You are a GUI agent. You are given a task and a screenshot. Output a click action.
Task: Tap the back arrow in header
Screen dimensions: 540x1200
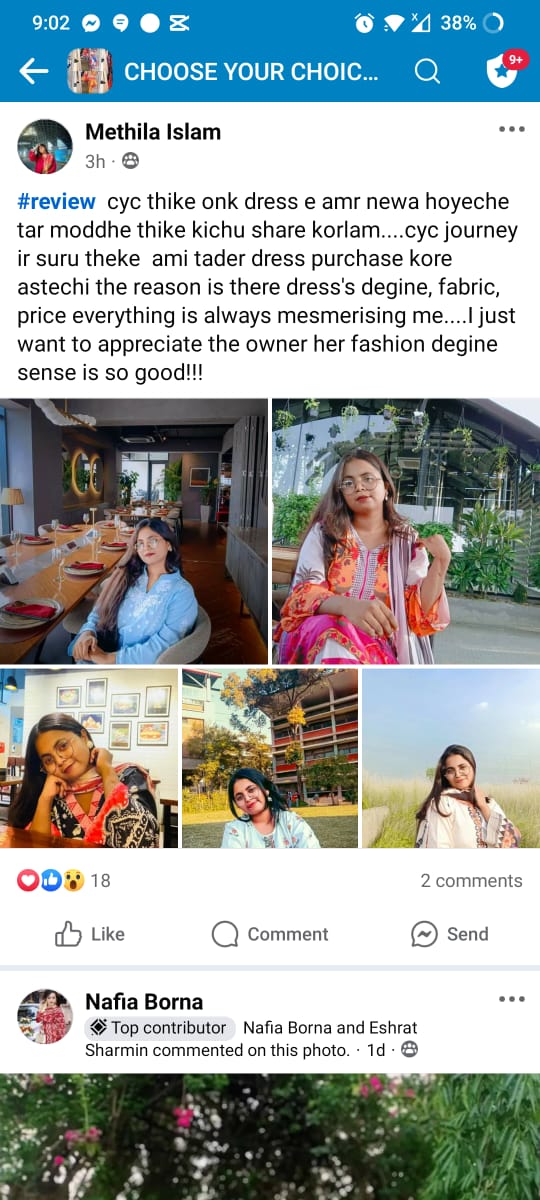34,71
